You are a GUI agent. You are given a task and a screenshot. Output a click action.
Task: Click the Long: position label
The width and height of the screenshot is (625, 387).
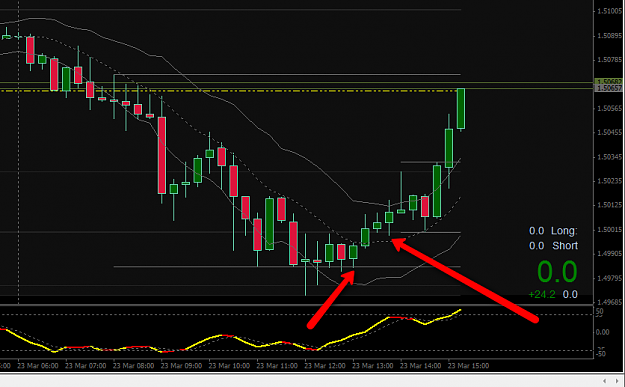point(564,231)
